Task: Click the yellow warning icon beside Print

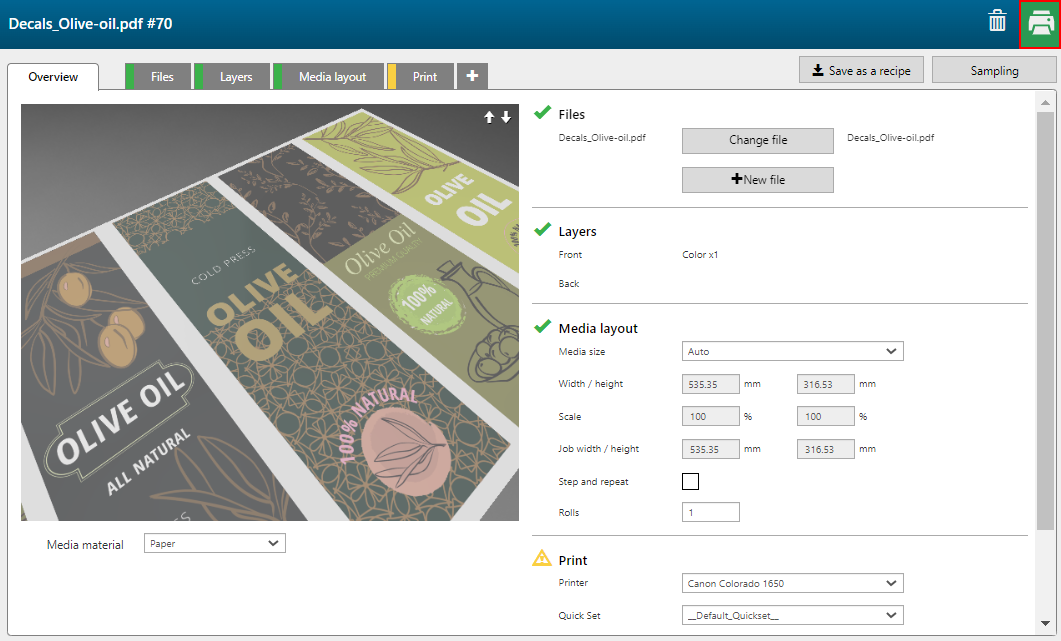Action: pos(542,559)
